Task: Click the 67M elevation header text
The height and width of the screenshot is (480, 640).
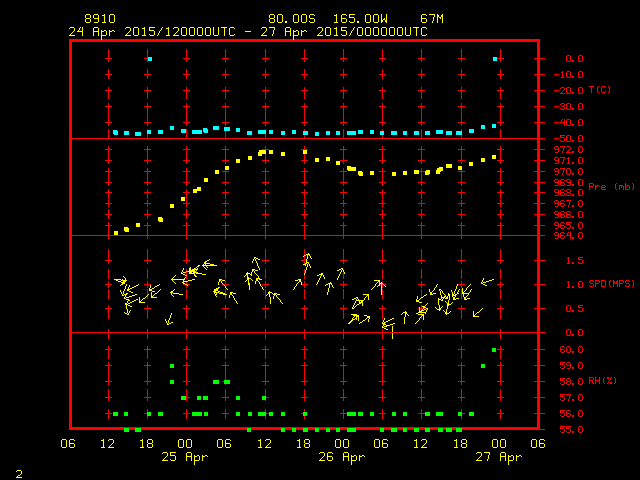Action: coord(432,19)
